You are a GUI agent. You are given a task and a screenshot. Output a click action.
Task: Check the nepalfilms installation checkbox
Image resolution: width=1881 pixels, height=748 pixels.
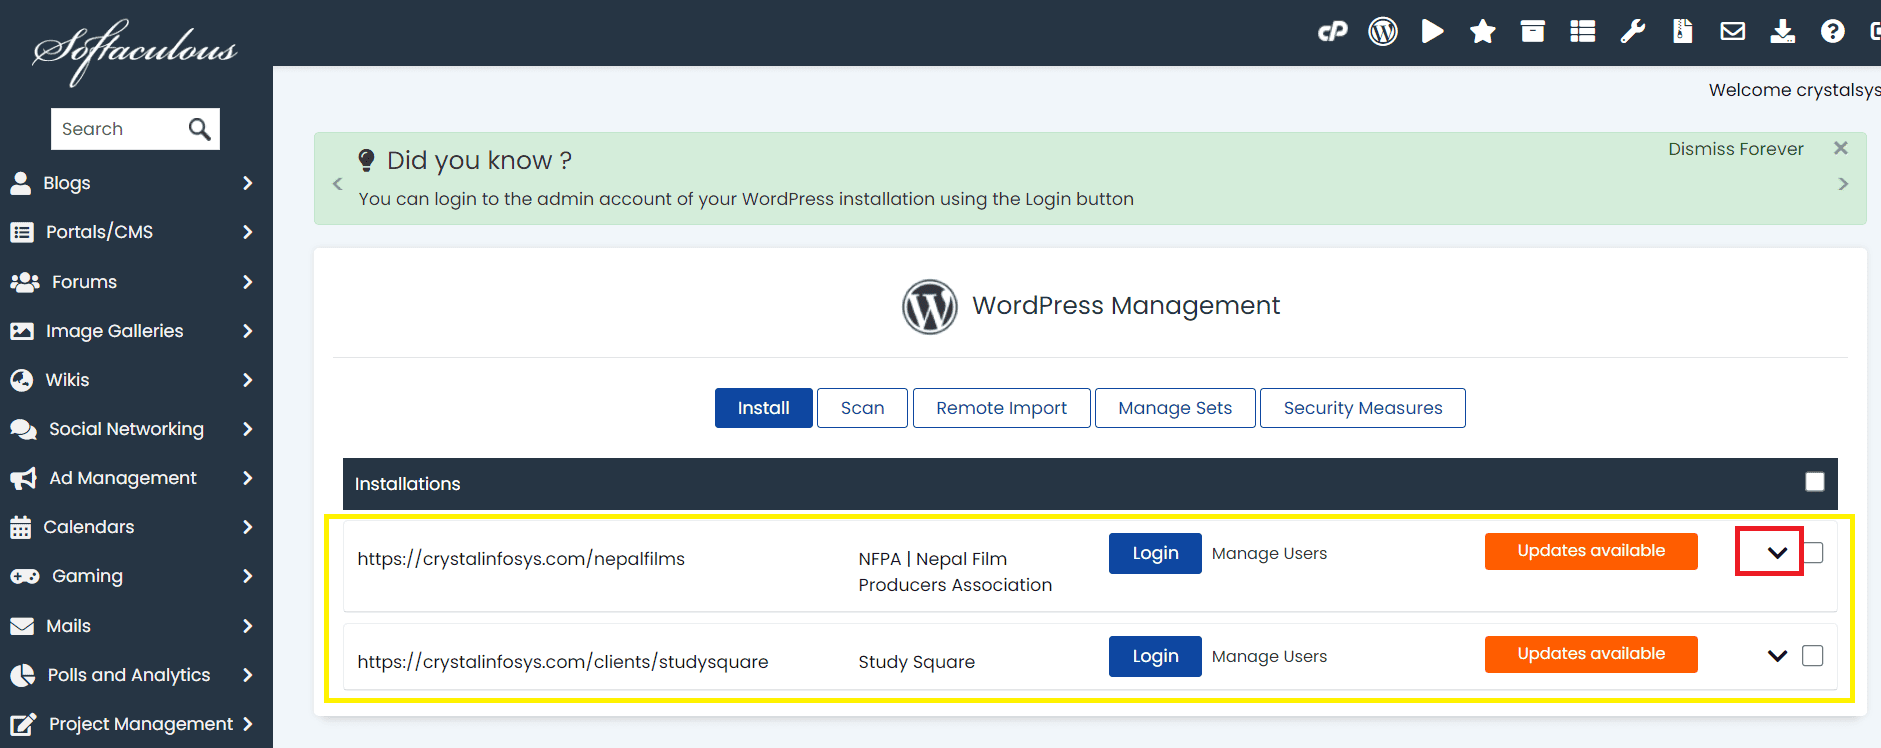coord(1813,552)
